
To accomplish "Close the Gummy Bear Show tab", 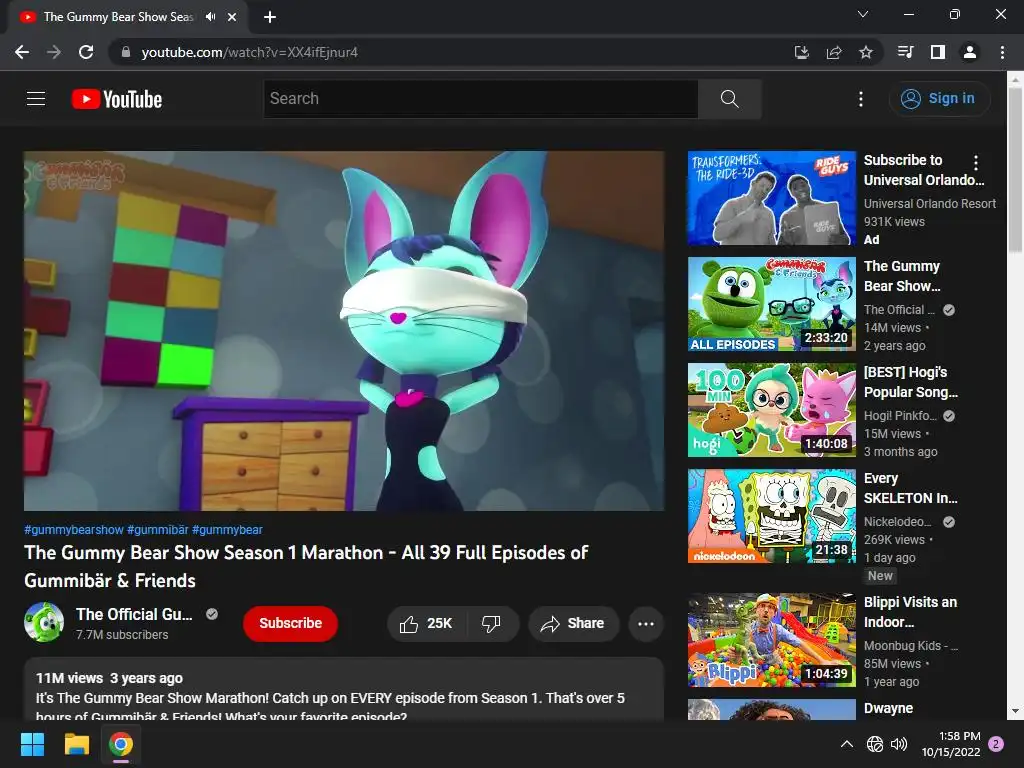I will (x=232, y=17).
